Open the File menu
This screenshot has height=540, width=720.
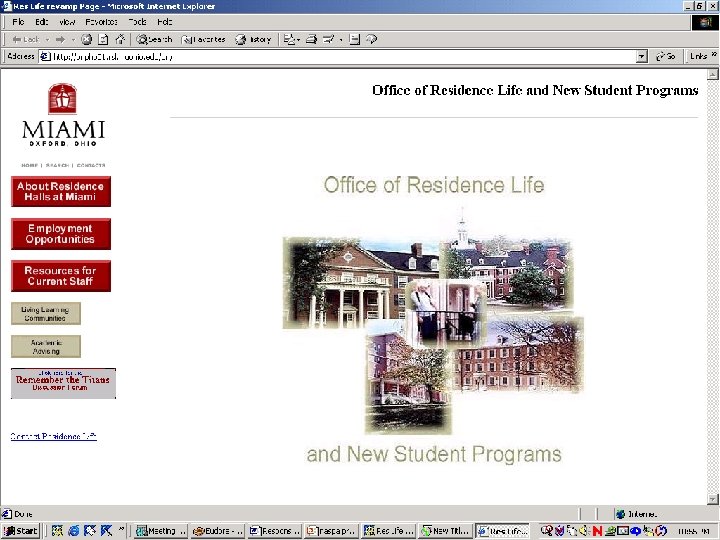tap(18, 22)
